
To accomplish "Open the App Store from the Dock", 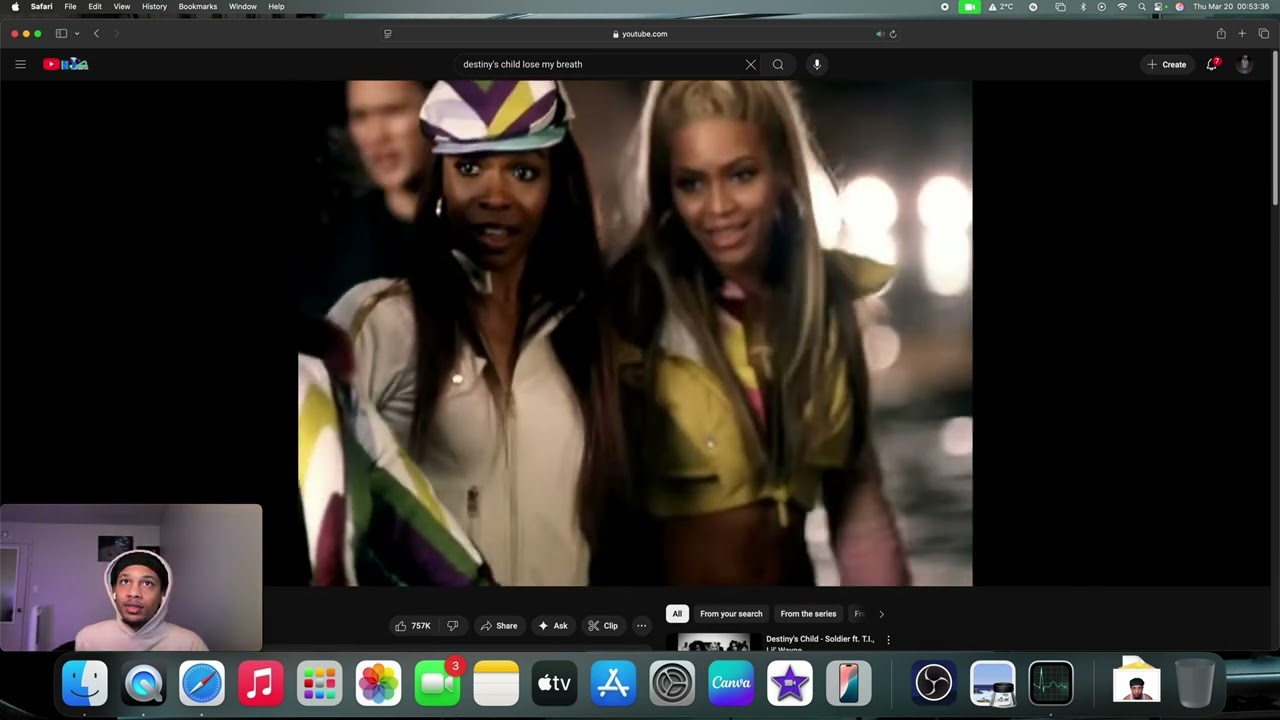I will tap(613, 684).
